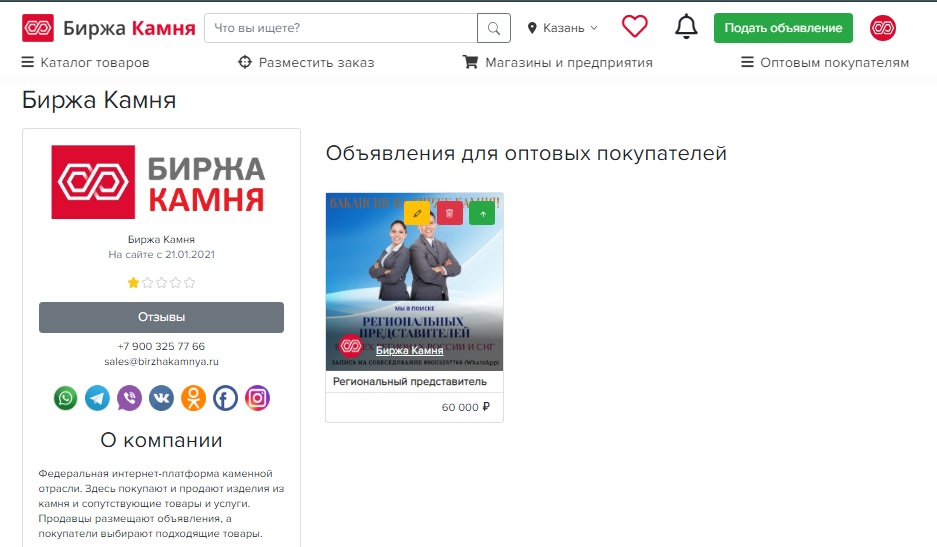Click the phone number +7 900 325 77 66
937x547 pixels.
161,346
